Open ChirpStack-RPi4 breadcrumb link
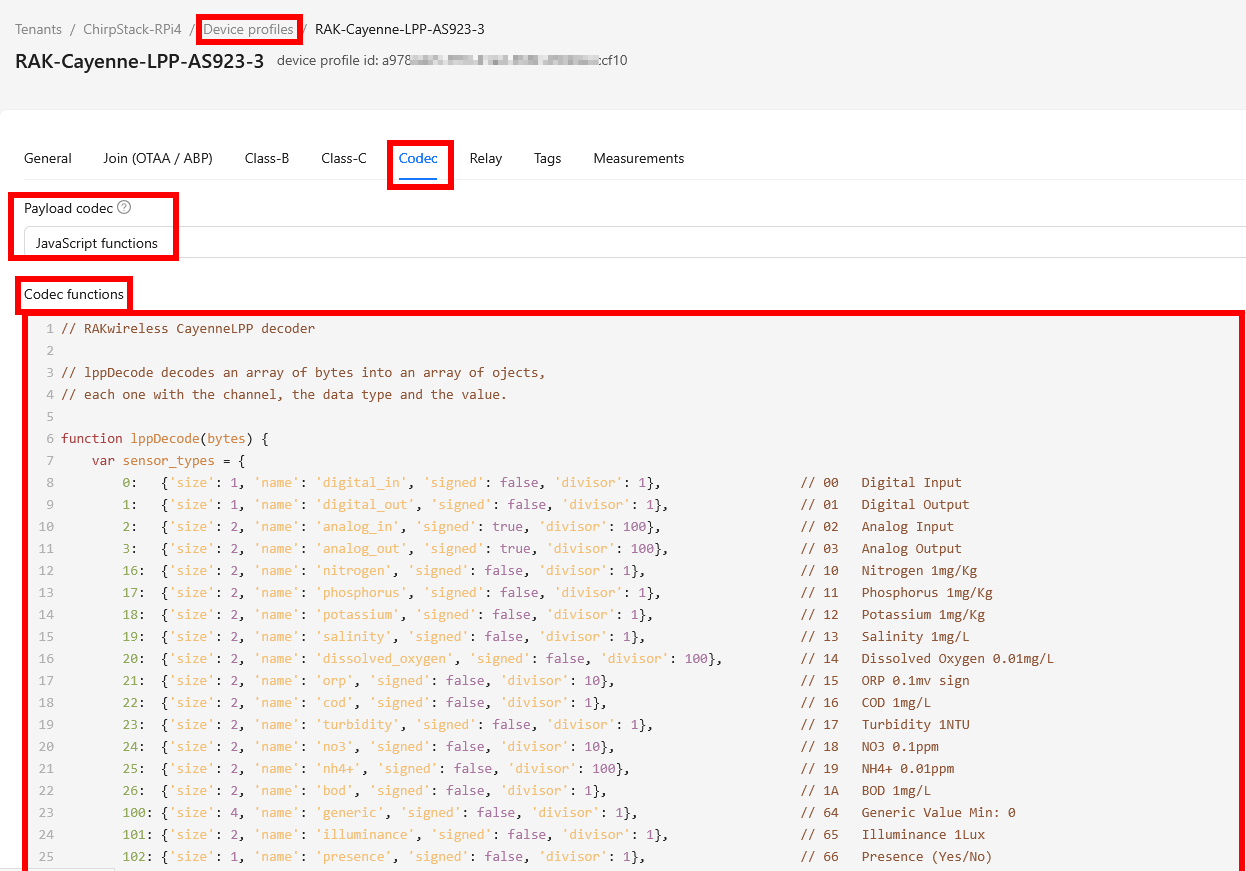Viewport: 1246px width, 871px height. click(x=132, y=29)
